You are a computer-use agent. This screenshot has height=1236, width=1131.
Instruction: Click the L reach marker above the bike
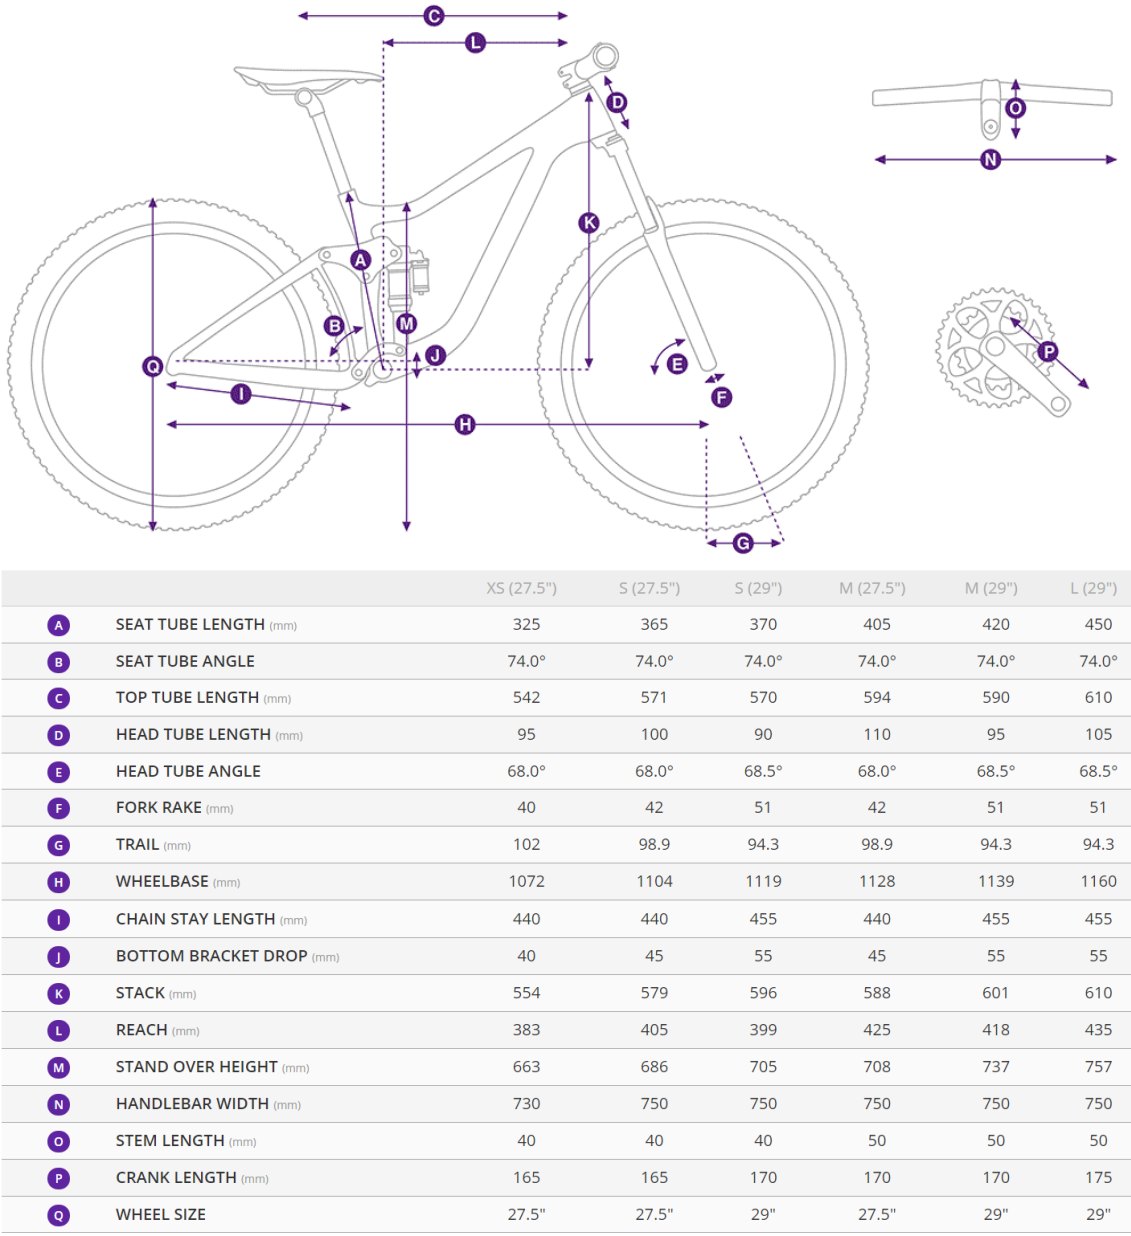pyautogui.click(x=475, y=43)
